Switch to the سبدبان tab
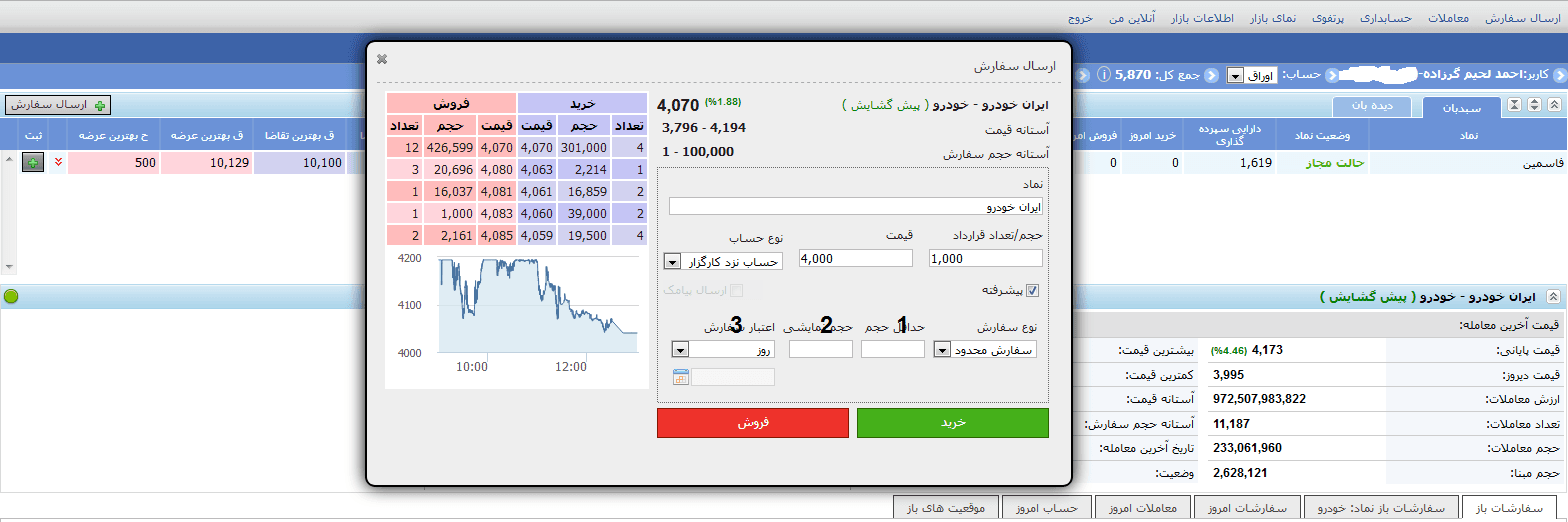Image resolution: width=1568 pixels, height=522 pixels. click(x=1461, y=108)
